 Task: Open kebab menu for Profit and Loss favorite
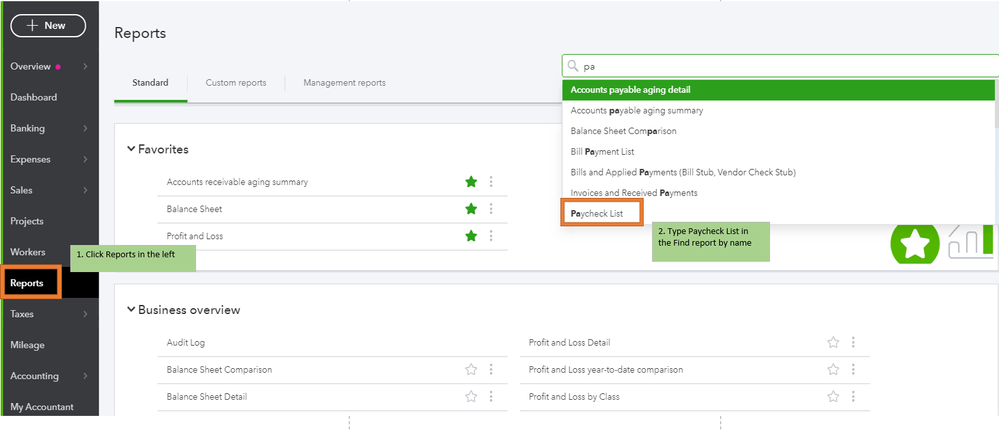(x=491, y=236)
